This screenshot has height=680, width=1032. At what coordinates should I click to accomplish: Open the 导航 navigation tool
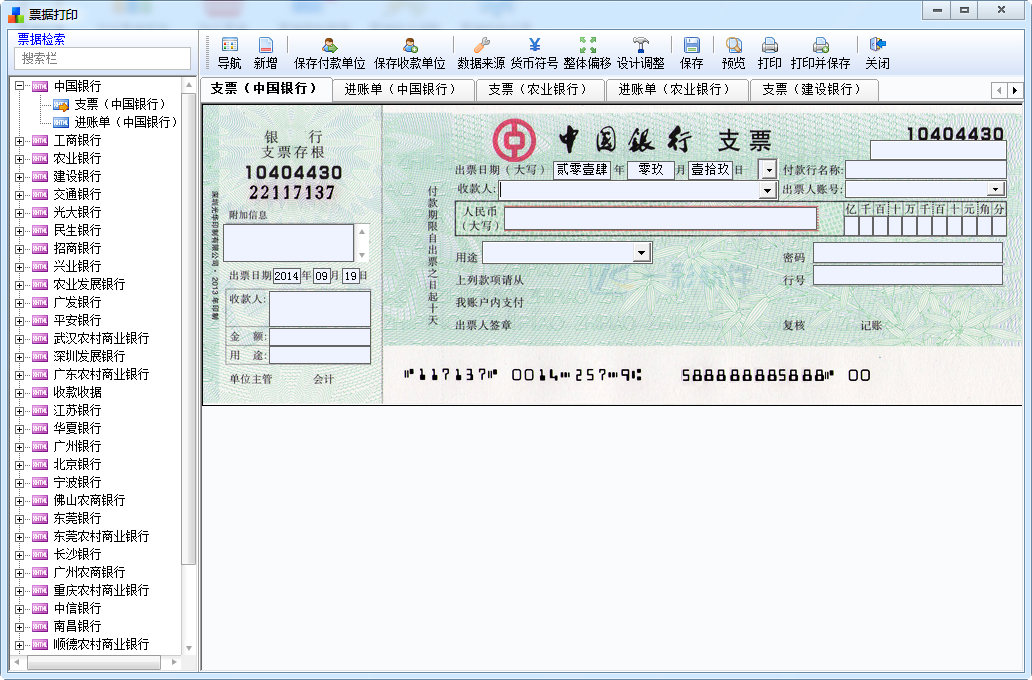[229, 53]
